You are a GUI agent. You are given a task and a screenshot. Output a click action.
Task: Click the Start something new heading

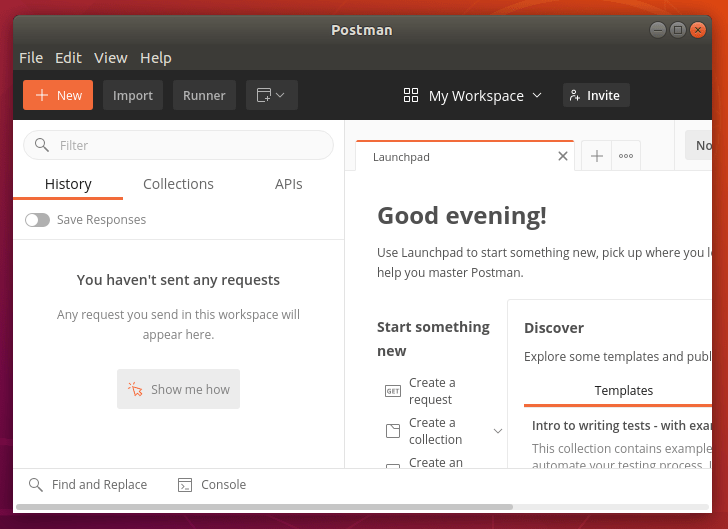pos(433,339)
